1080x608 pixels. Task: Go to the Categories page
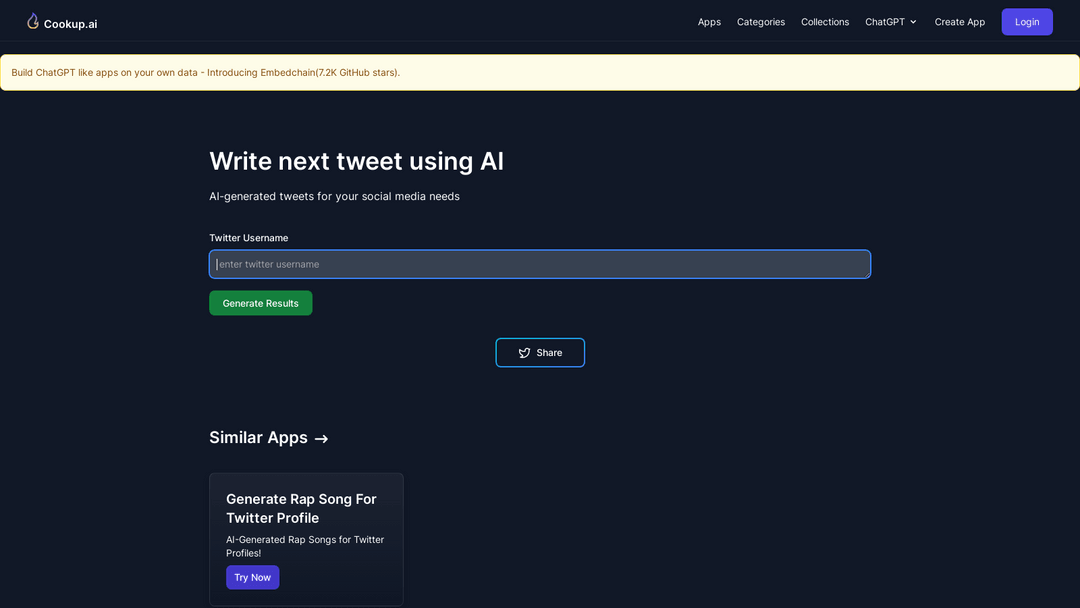point(760,22)
